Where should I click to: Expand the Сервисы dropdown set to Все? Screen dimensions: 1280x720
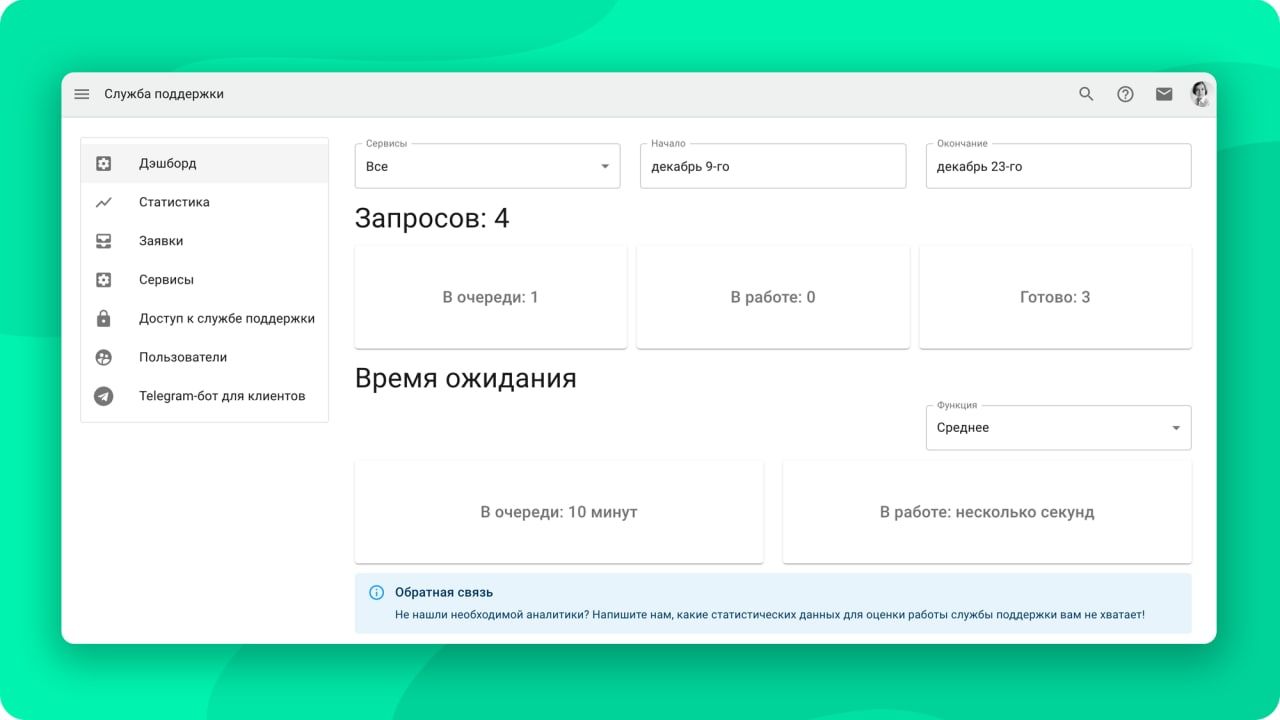click(x=487, y=166)
